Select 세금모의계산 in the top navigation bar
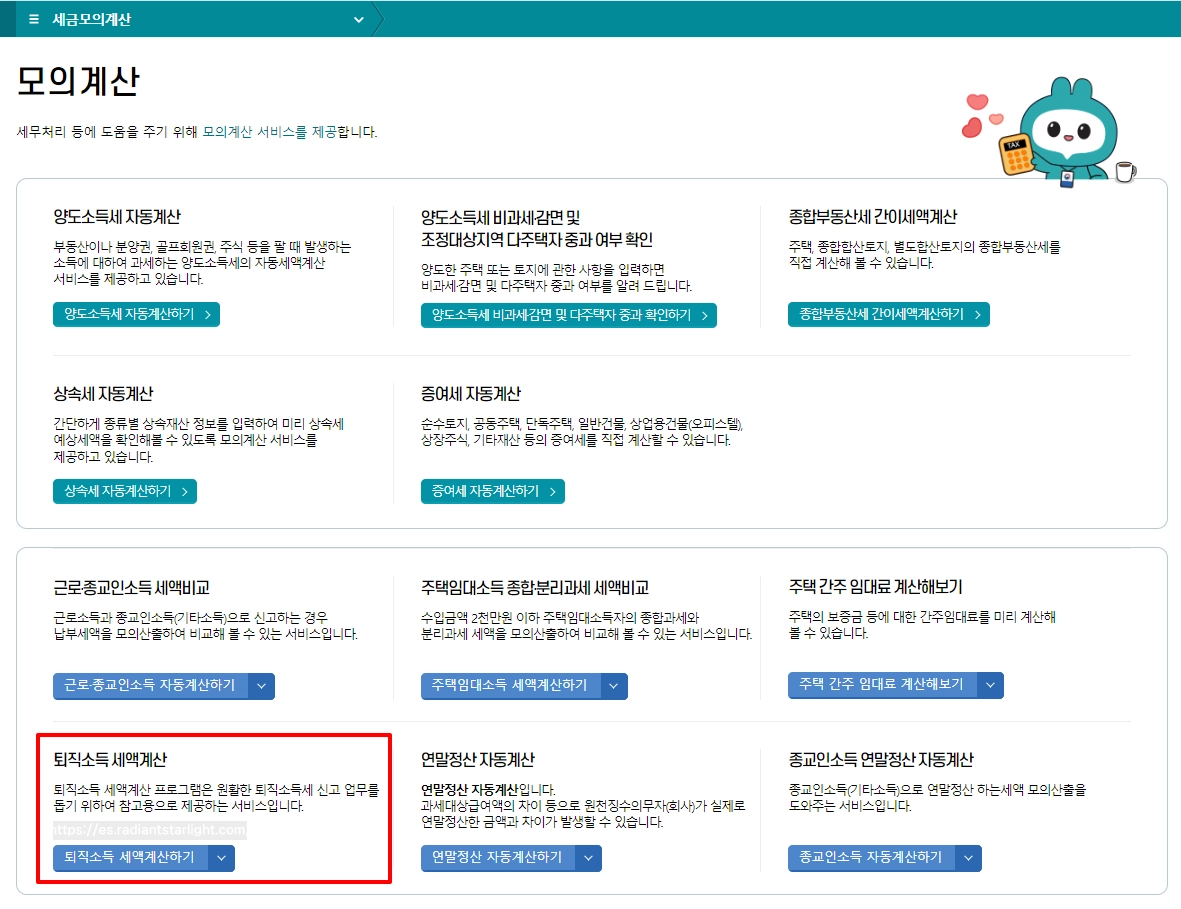1181x909 pixels. point(90,19)
